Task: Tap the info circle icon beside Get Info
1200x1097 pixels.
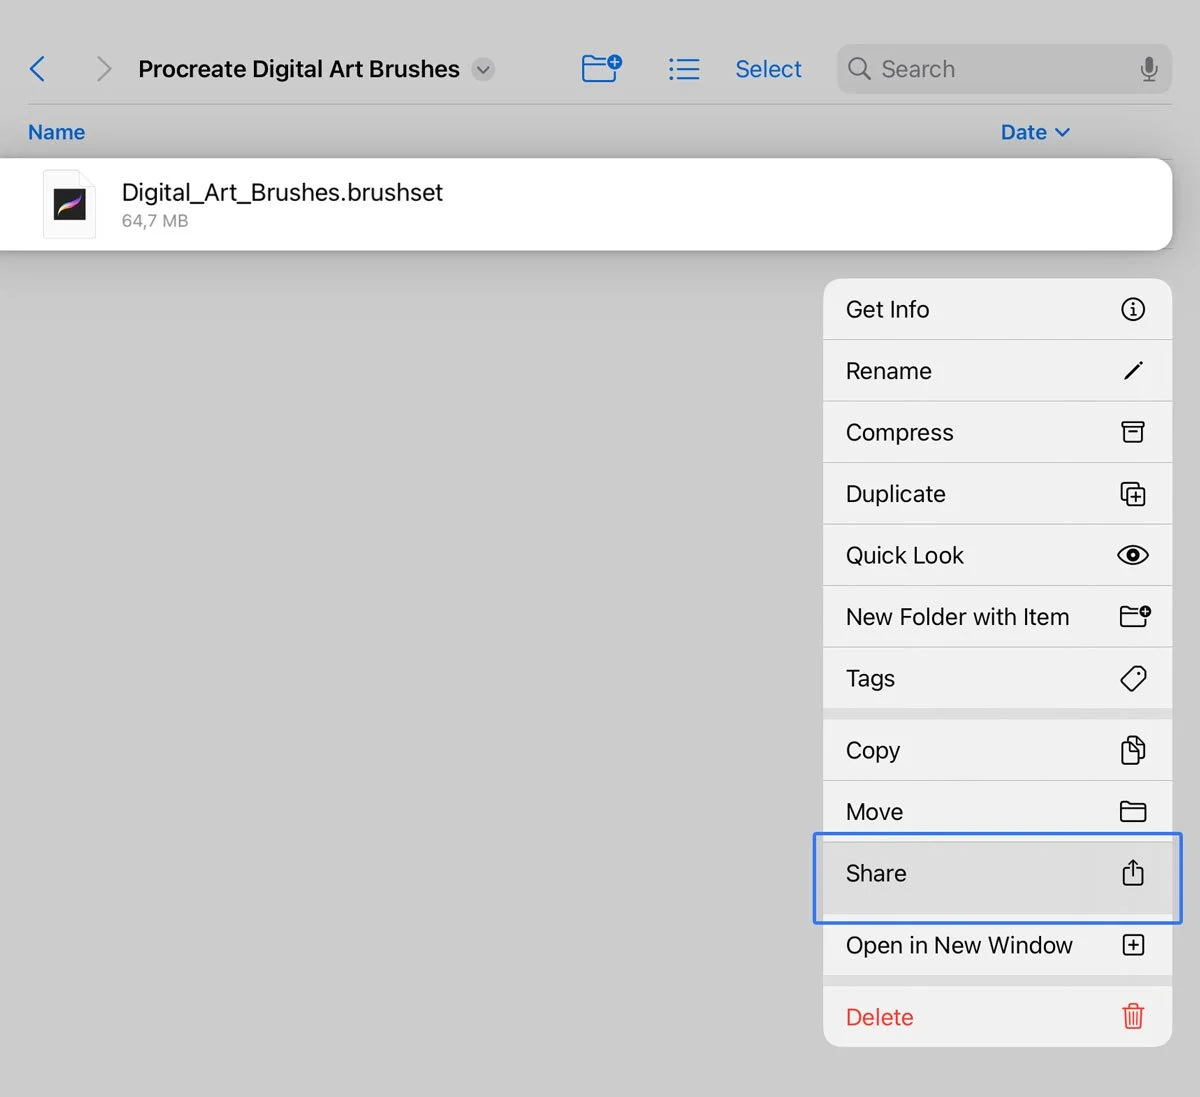Action: tap(1133, 309)
